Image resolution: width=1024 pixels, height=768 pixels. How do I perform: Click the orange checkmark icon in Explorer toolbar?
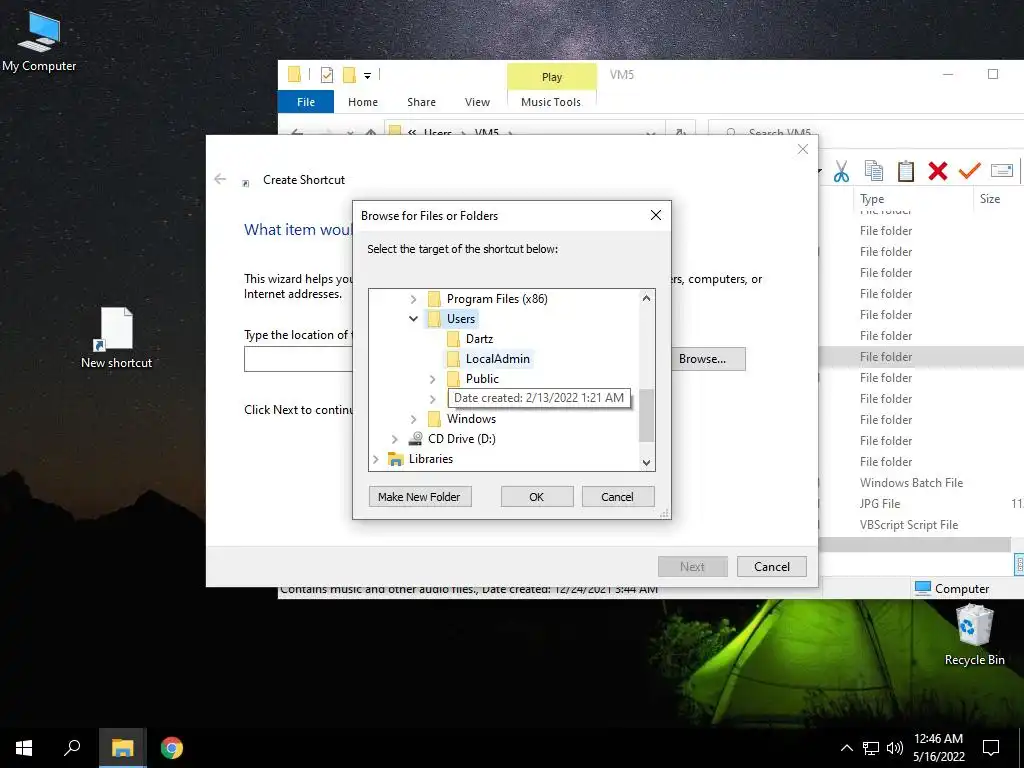point(969,171)
